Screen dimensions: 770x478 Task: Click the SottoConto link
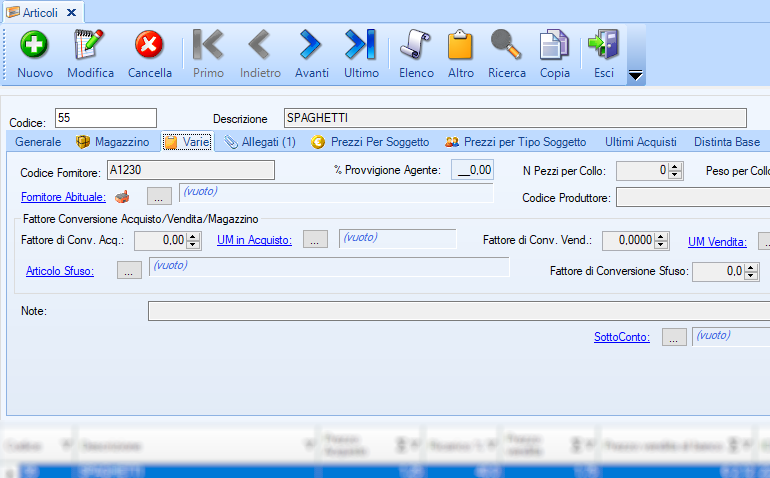point(621,337)
